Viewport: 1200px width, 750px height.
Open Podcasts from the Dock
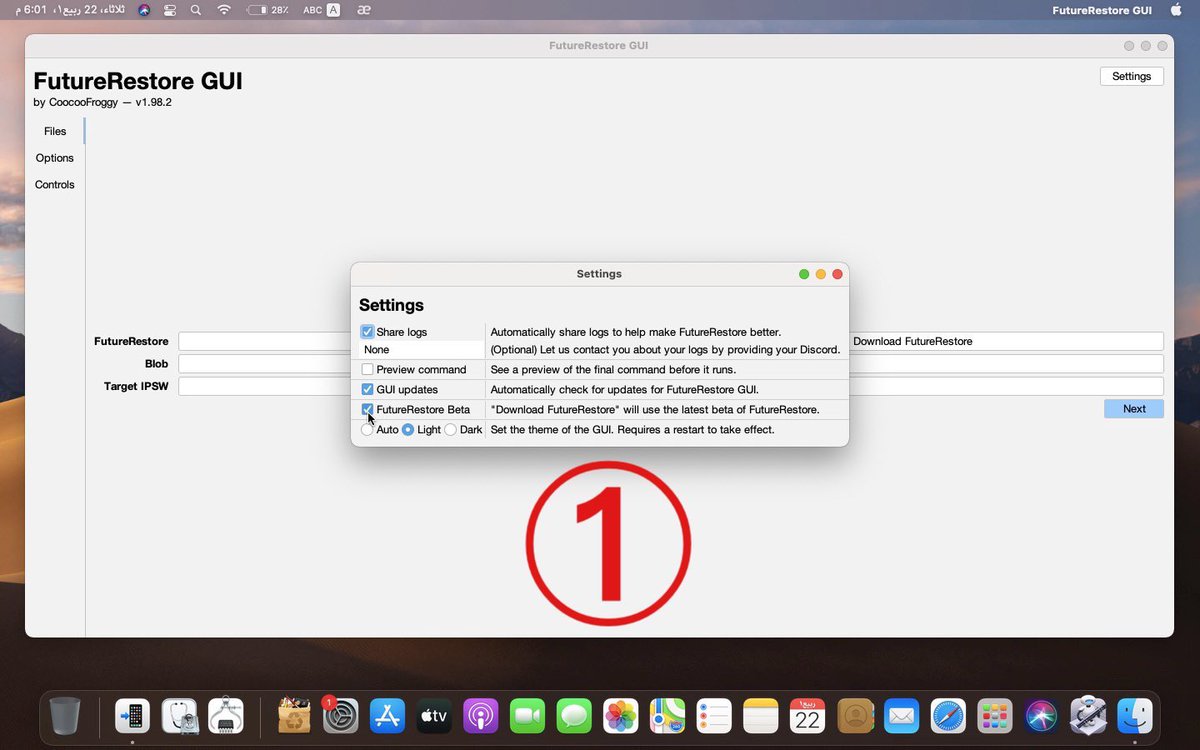pos(480,716)
